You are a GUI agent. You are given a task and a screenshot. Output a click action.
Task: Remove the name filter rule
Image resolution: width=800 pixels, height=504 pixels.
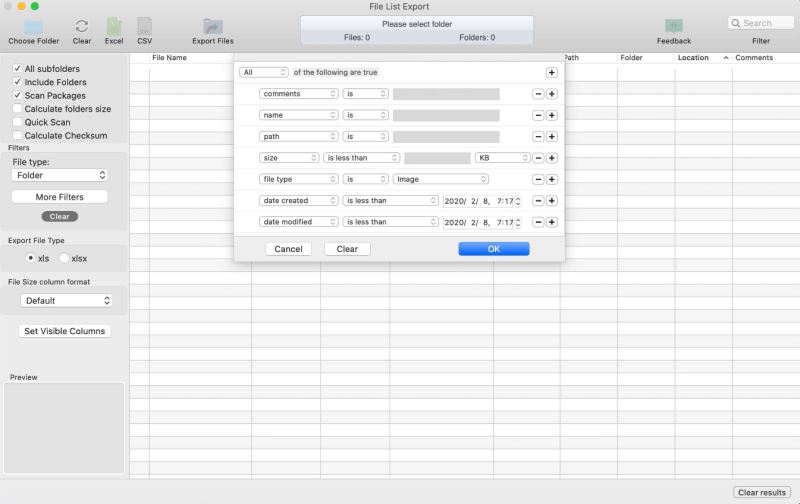click(x=538, y=115)
